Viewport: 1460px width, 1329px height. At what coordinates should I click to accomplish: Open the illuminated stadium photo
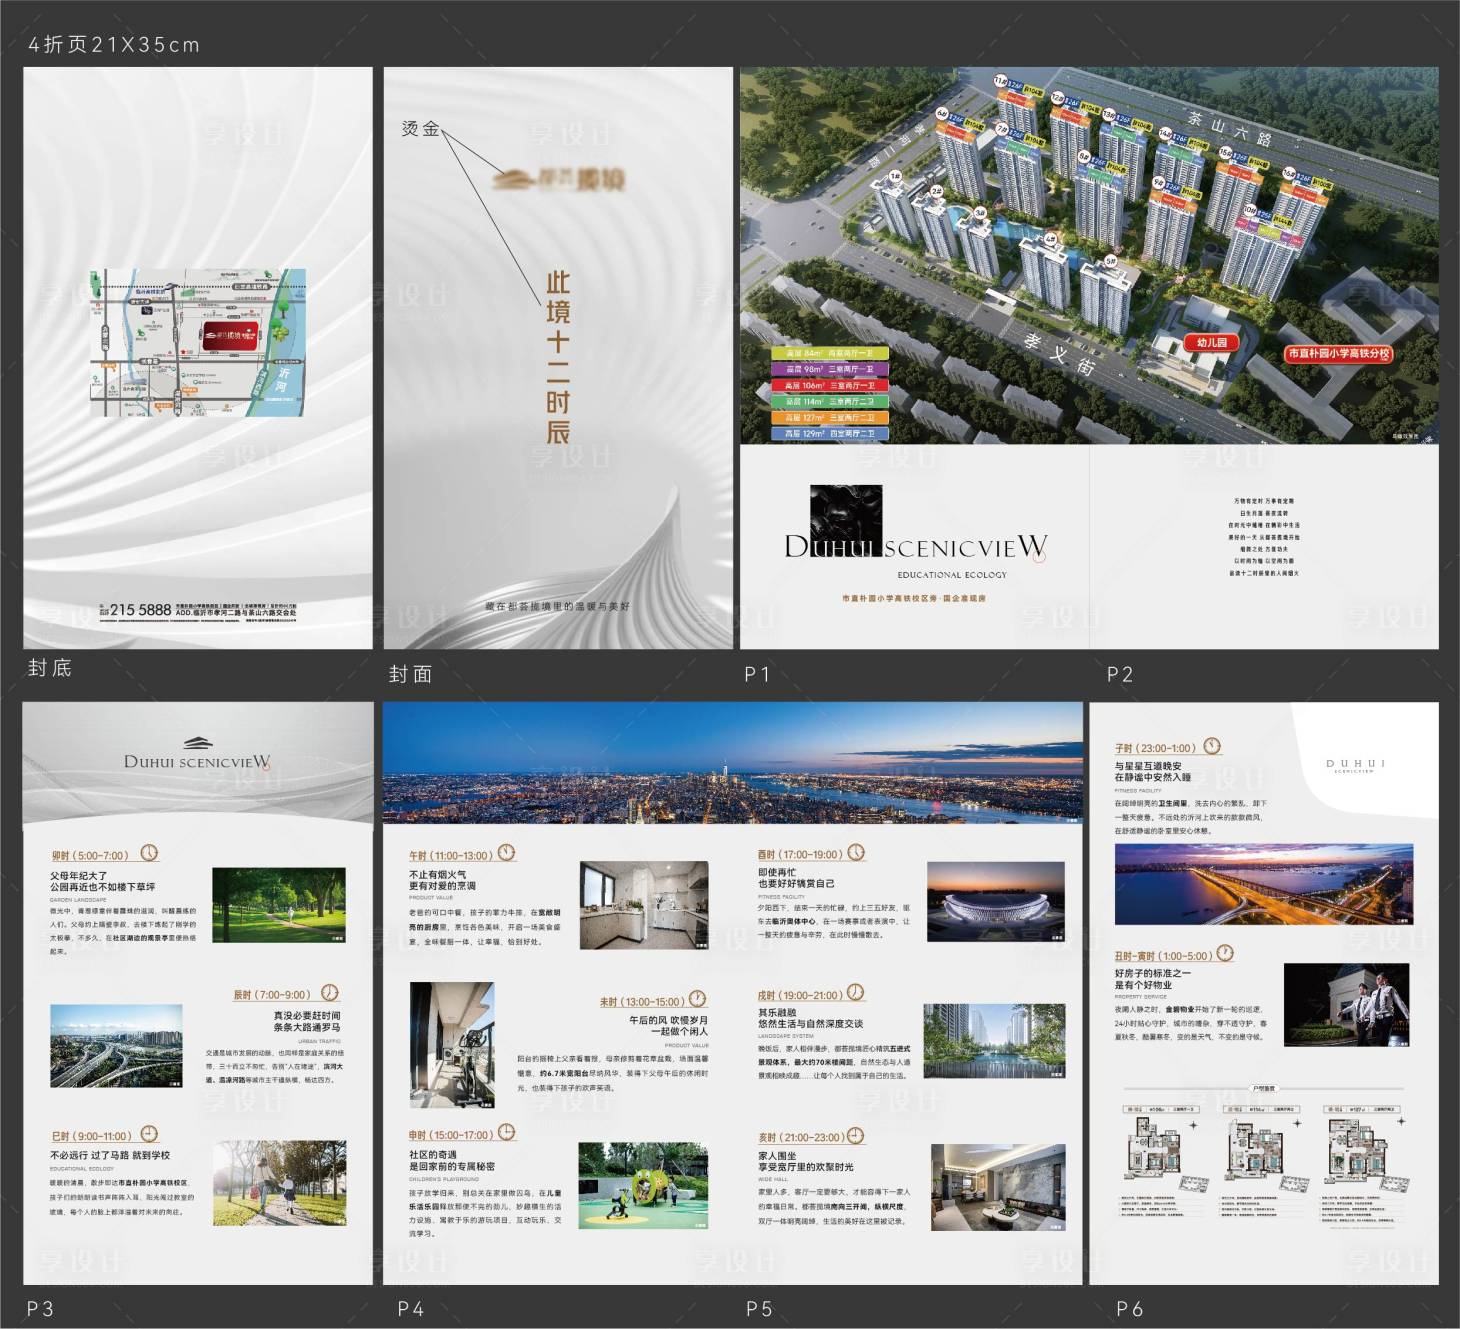pos(995,902)
